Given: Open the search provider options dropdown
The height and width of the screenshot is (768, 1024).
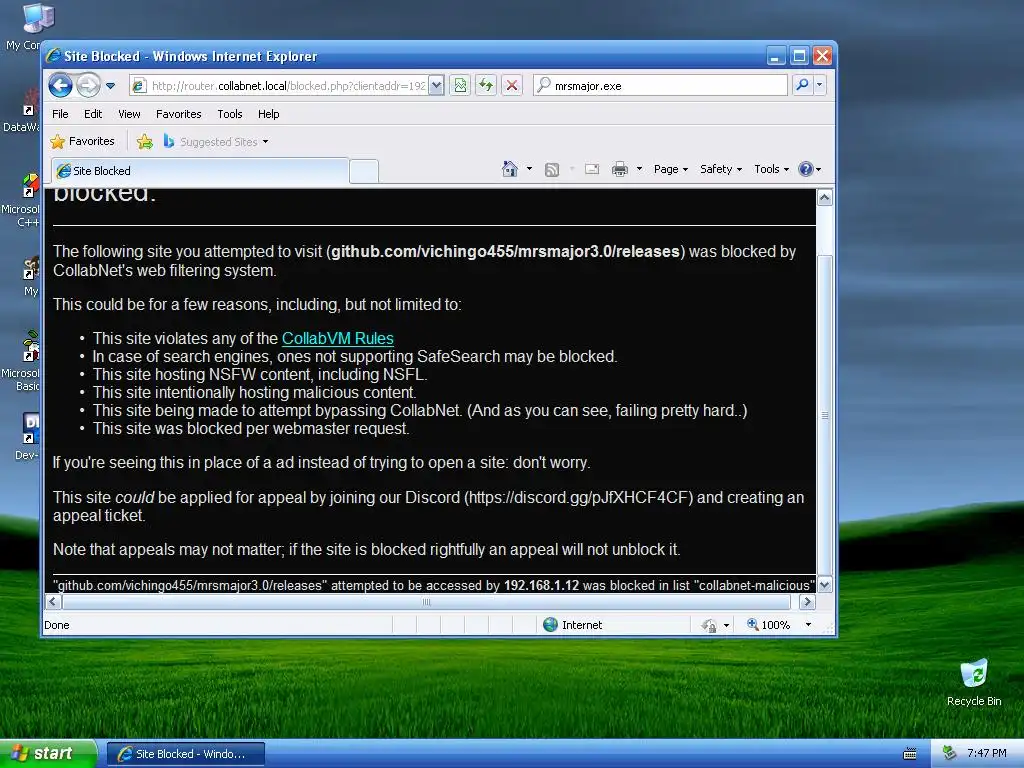Looking at the screenshot, I should (x=820, y=86).
